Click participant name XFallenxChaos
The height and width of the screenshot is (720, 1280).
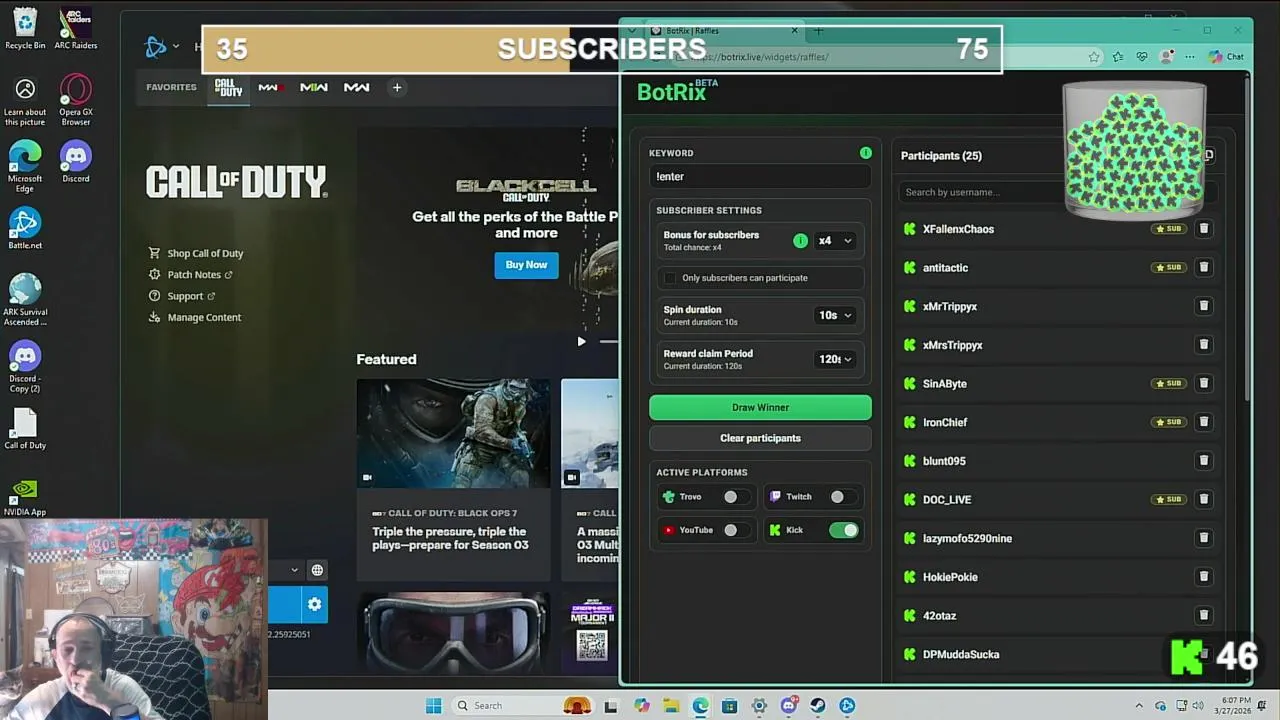pos(958,229)
